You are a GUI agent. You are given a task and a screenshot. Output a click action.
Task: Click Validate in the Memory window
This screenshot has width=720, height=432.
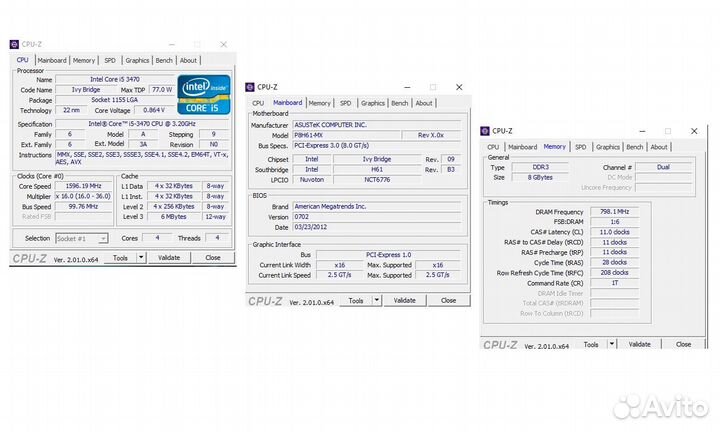[x=640, y=344]
